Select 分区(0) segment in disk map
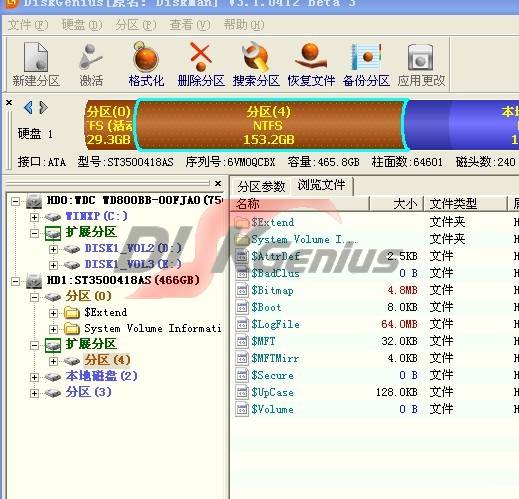The width and height of the screenshot is (519, 499). click(109, 125)
